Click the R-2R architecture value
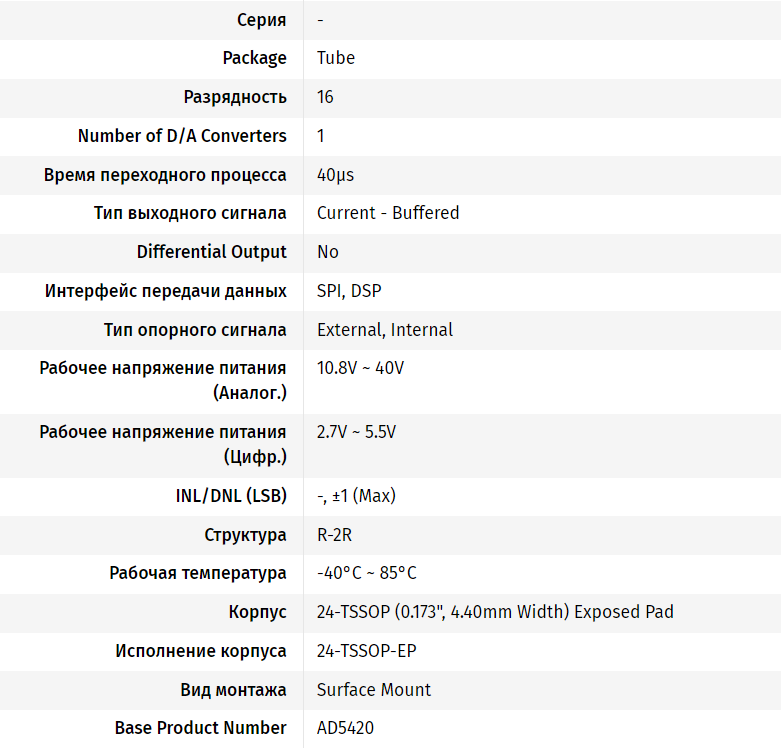Viewport: 781px width, 748px height. pyautogui.click(x=334, y=535)
